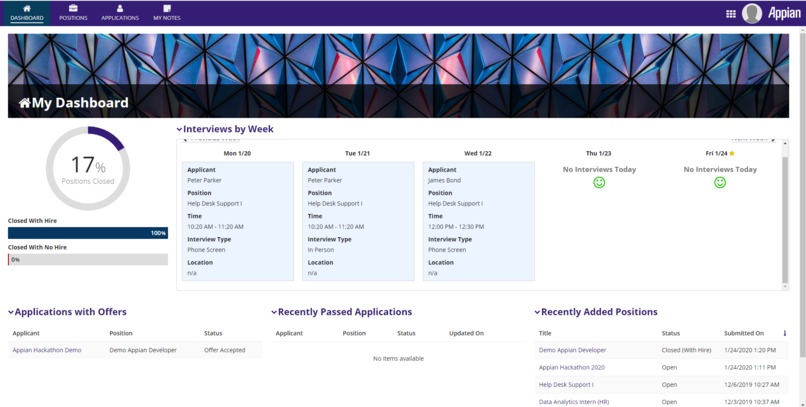This screenshot has width=806, height=407.
Task: Switch to the Positions tab
Action: click(73, 13)
